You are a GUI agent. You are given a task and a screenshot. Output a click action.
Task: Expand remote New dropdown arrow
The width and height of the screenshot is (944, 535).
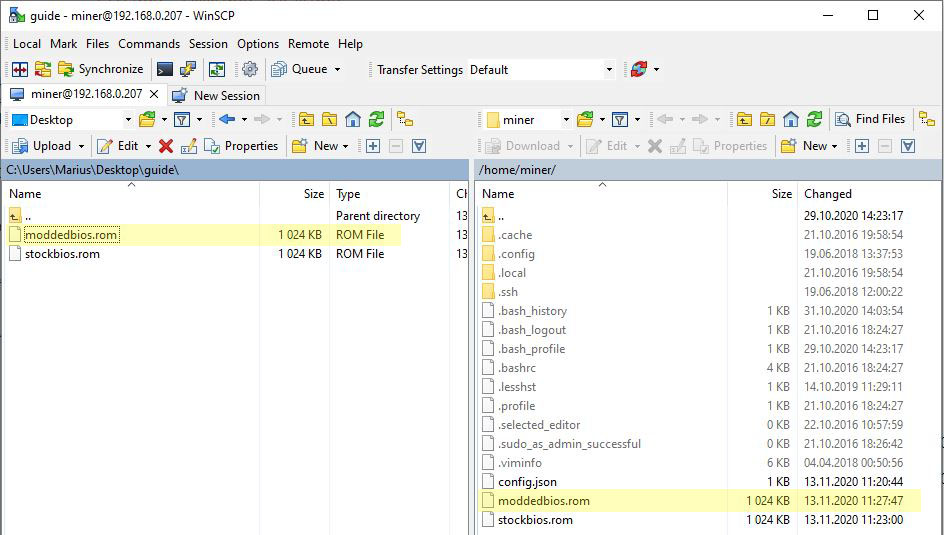(x=834, y=146)
